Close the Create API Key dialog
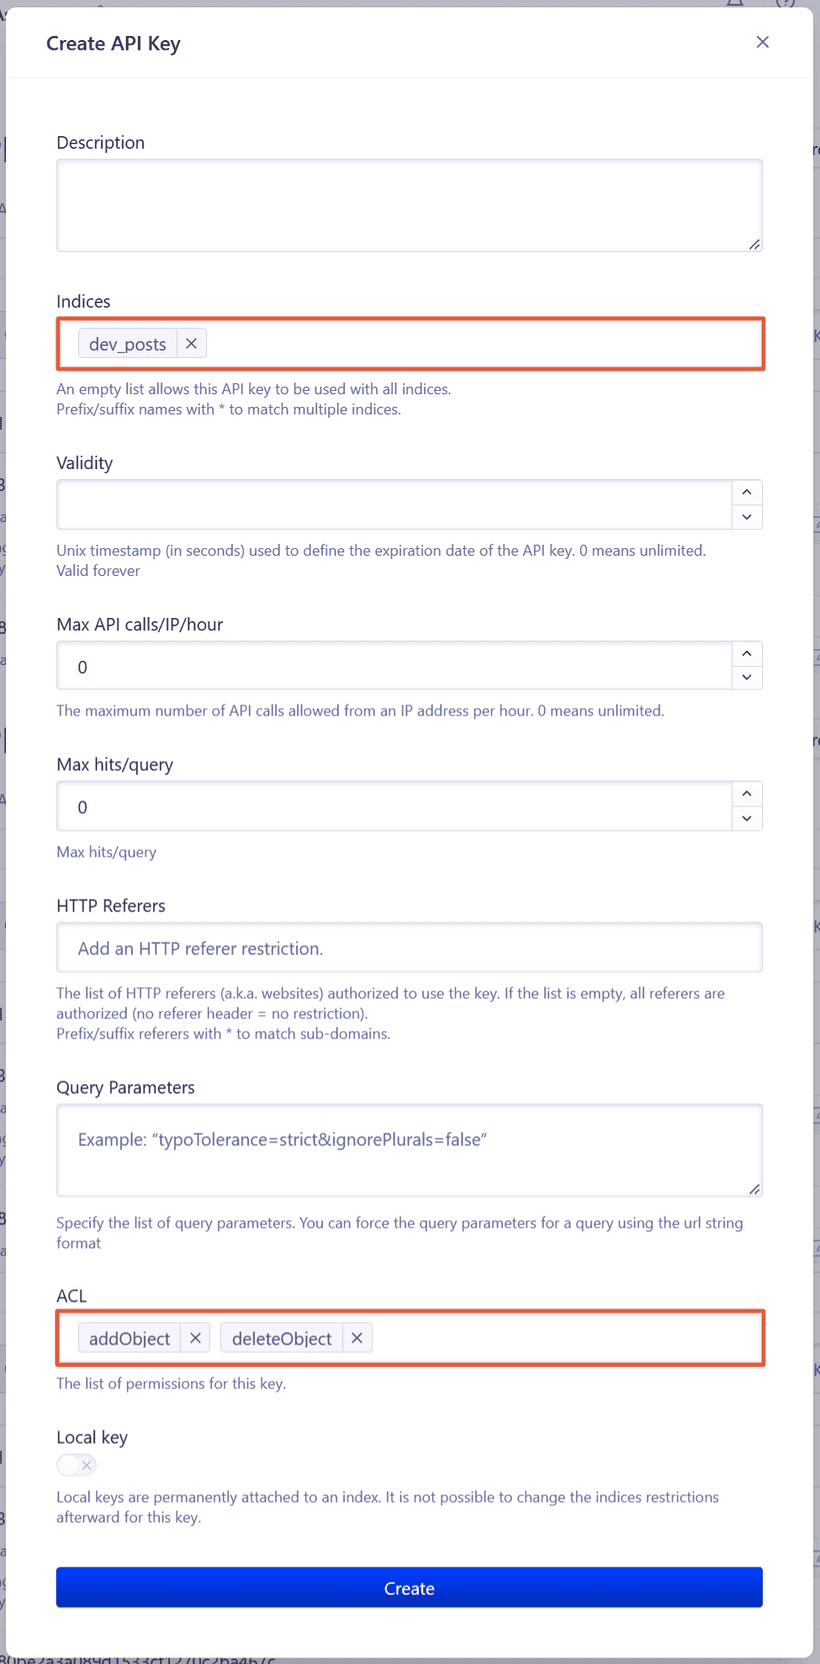The height and width of the screenshot is (1664, 820). tap(763, 42)
